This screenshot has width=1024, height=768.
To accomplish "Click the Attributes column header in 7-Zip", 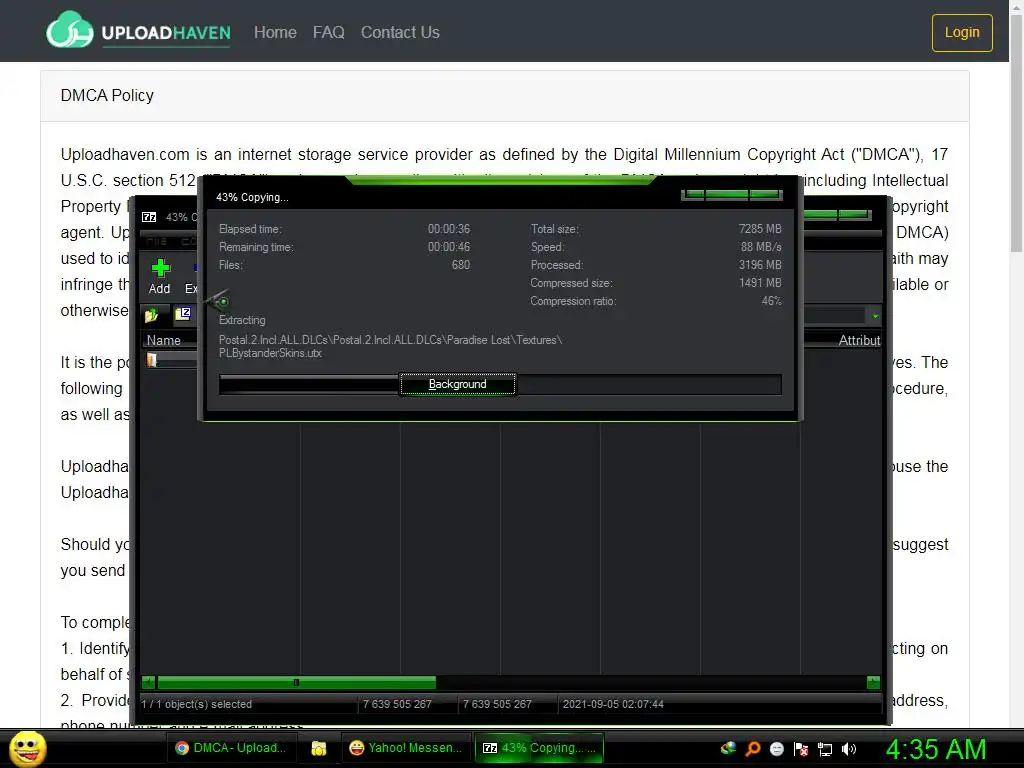I will coord(859,340).
